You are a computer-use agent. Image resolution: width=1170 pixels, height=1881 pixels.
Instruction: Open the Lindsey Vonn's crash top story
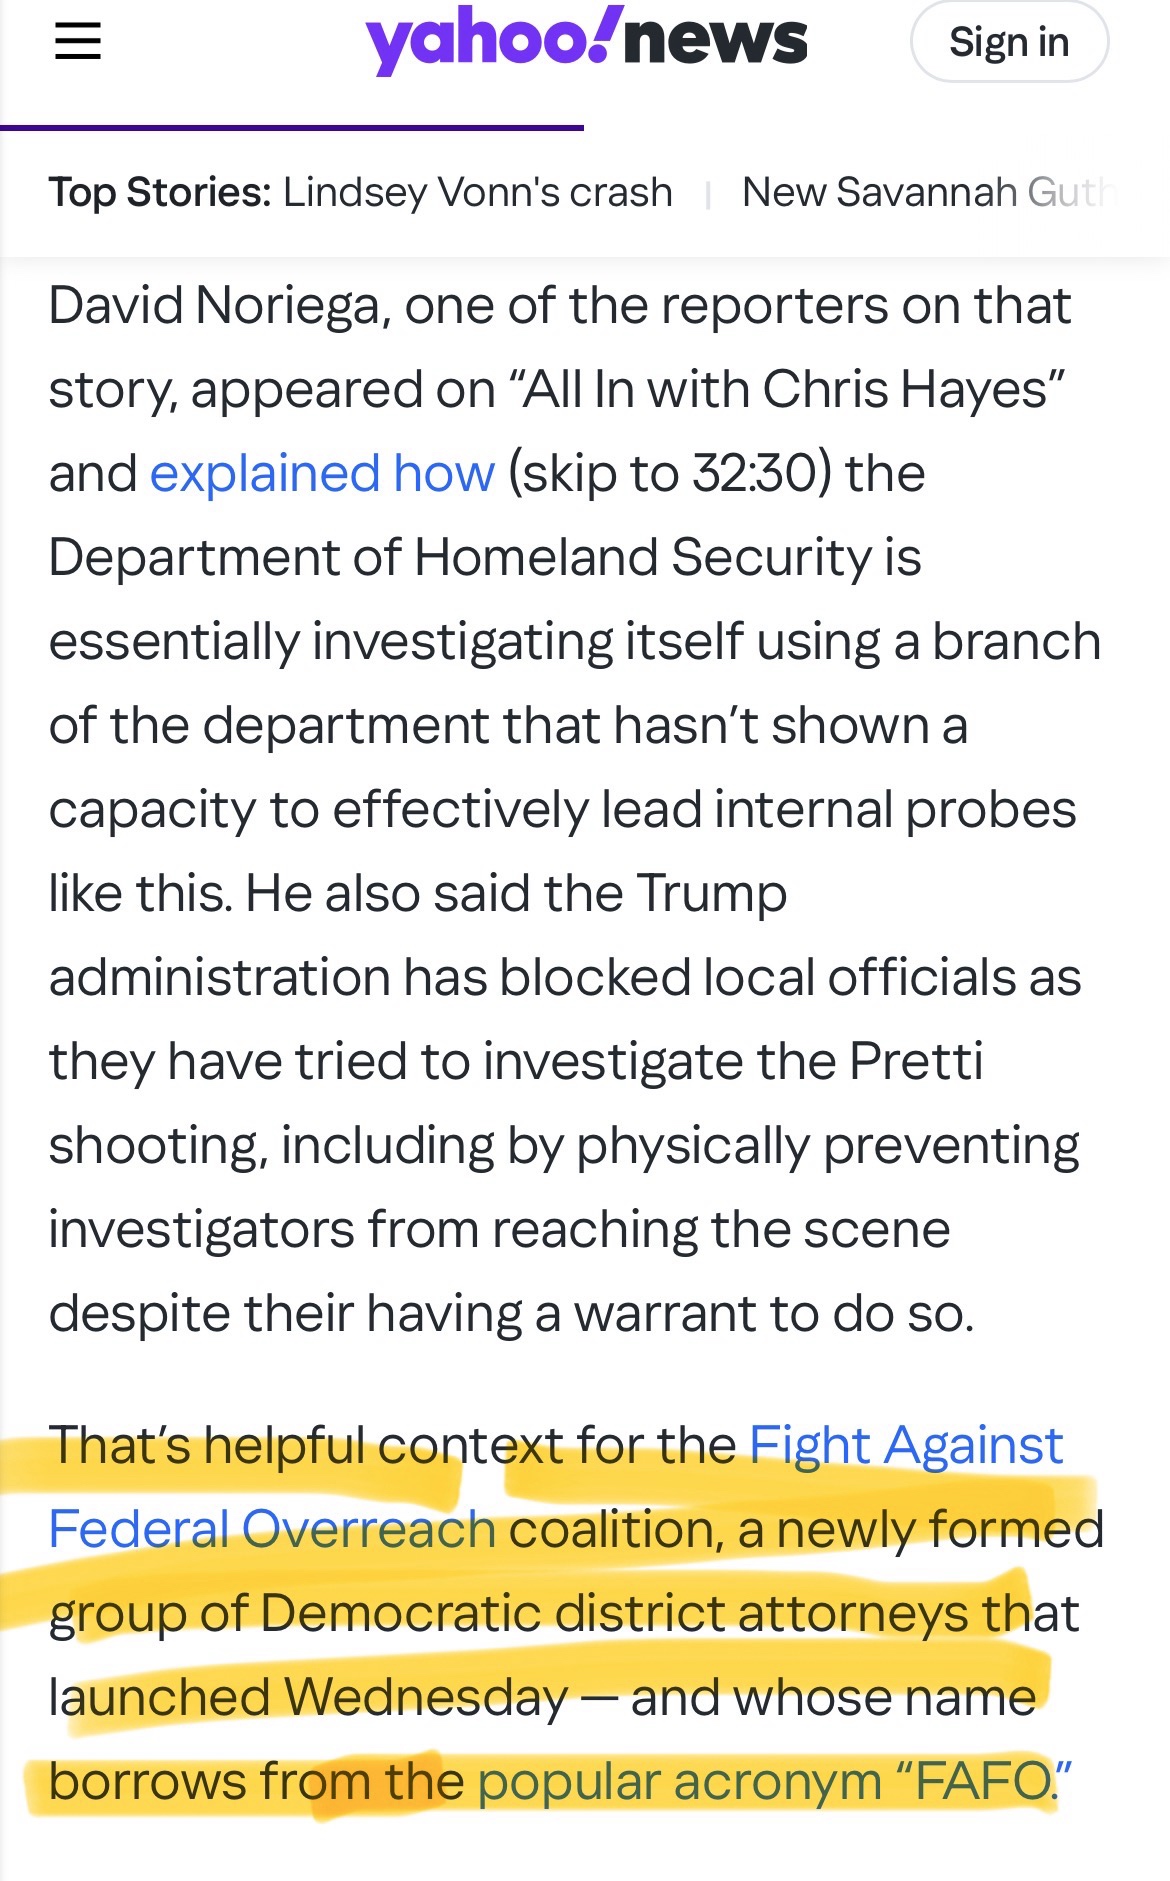point(477,192)
